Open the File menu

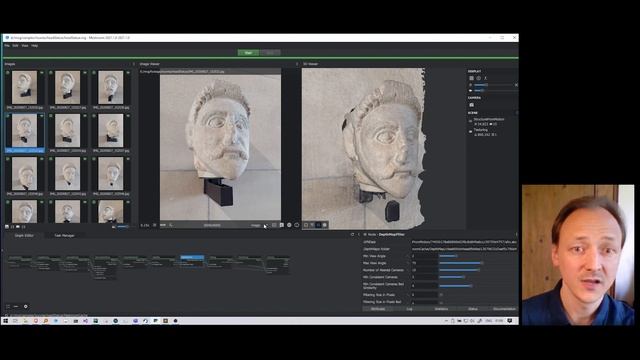[x=7, y=46]
